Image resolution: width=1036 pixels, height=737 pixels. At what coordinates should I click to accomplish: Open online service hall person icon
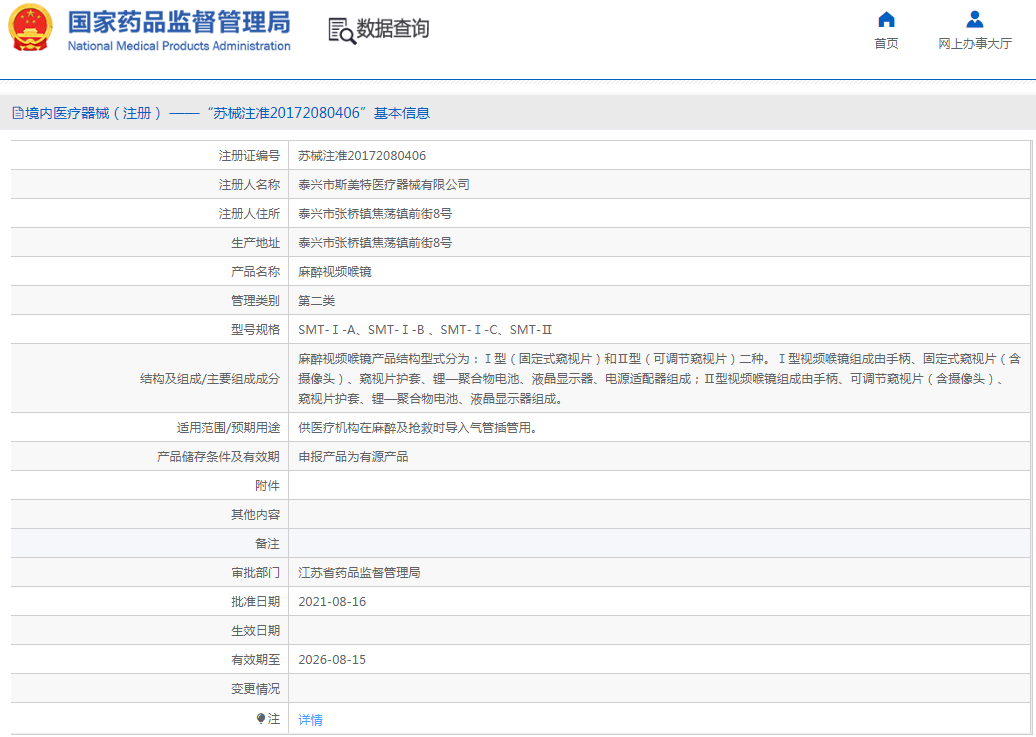coord(975,20)
